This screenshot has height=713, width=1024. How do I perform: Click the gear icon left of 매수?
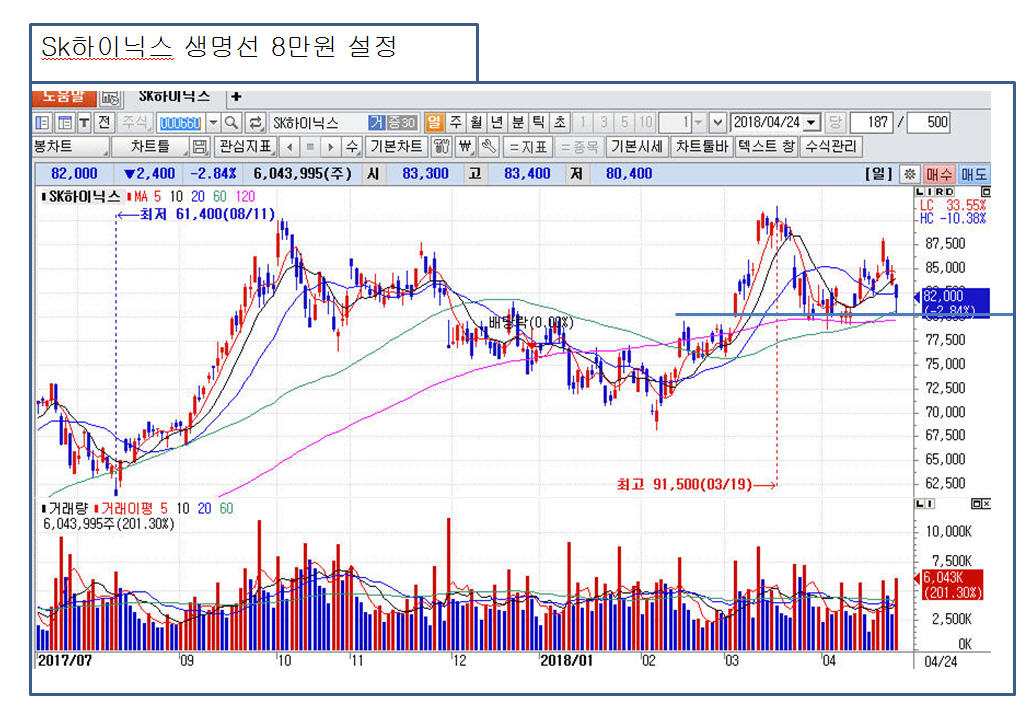[x=908, y=173]
